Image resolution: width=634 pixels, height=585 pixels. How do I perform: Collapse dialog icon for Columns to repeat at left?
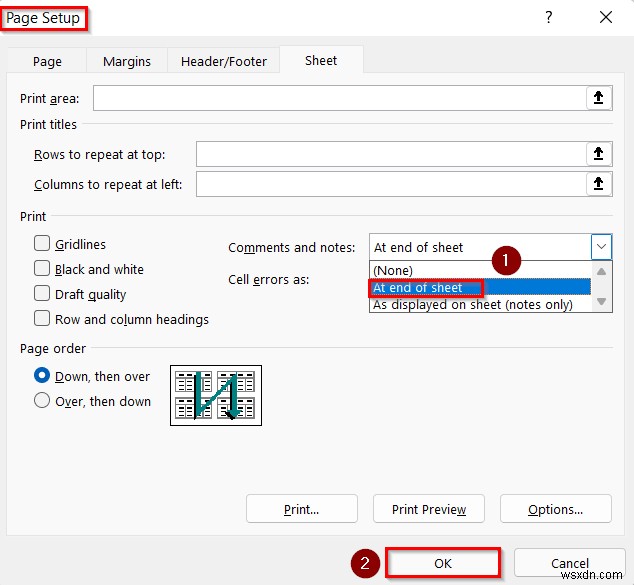point(598,184)
